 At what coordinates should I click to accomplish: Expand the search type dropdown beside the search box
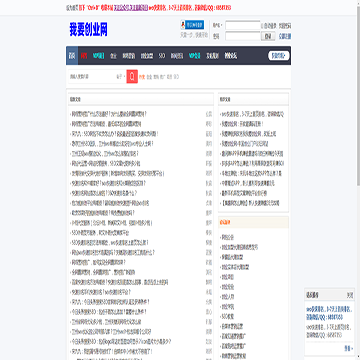click(x=121, y=77)
